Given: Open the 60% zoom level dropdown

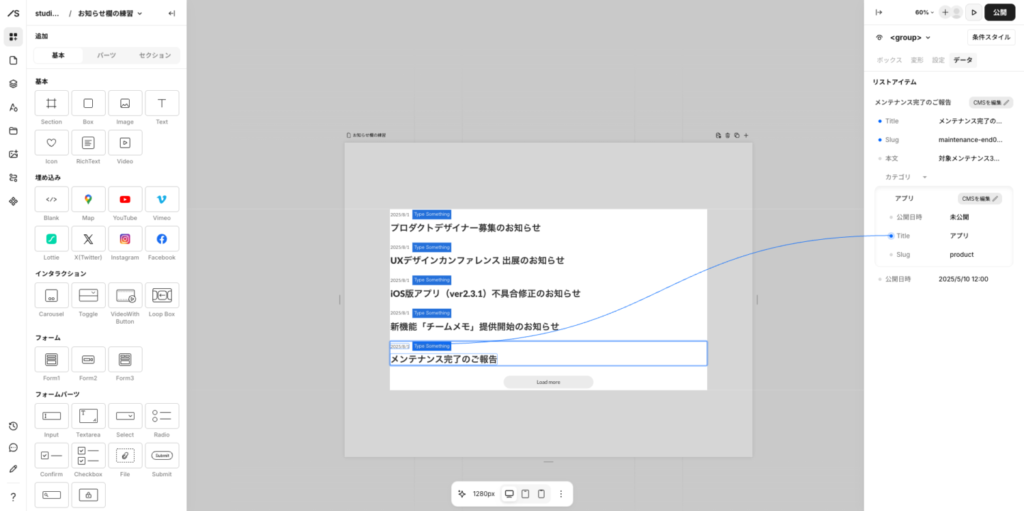Looking at the screenshot, I should click(x=926, y=12).
